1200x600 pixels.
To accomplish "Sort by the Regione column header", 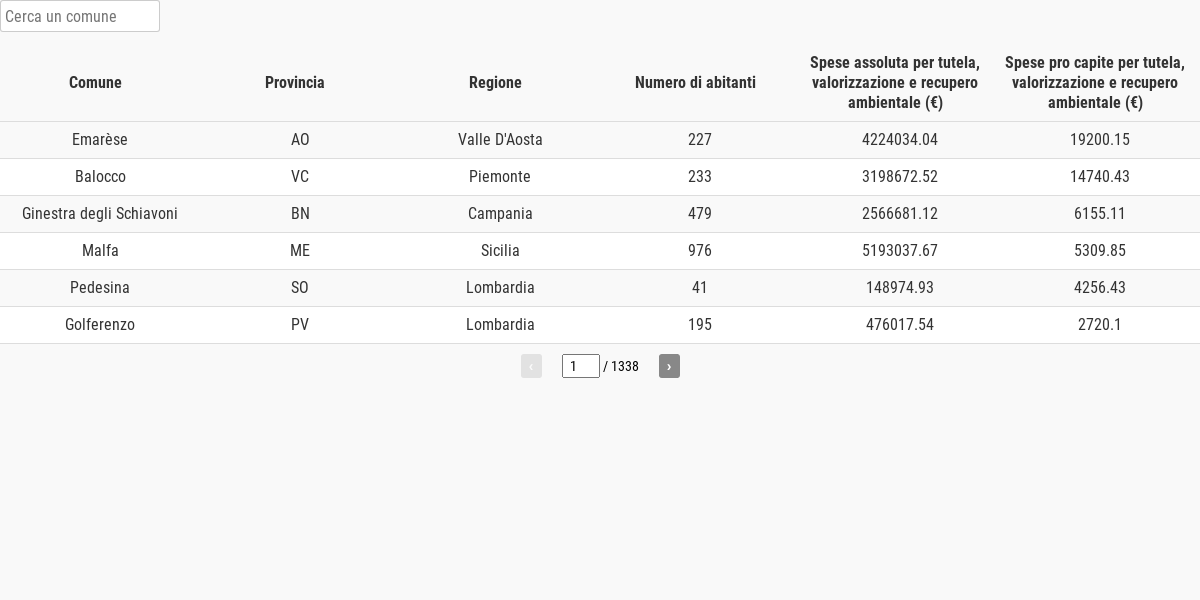I will click(x=495, y=83).
